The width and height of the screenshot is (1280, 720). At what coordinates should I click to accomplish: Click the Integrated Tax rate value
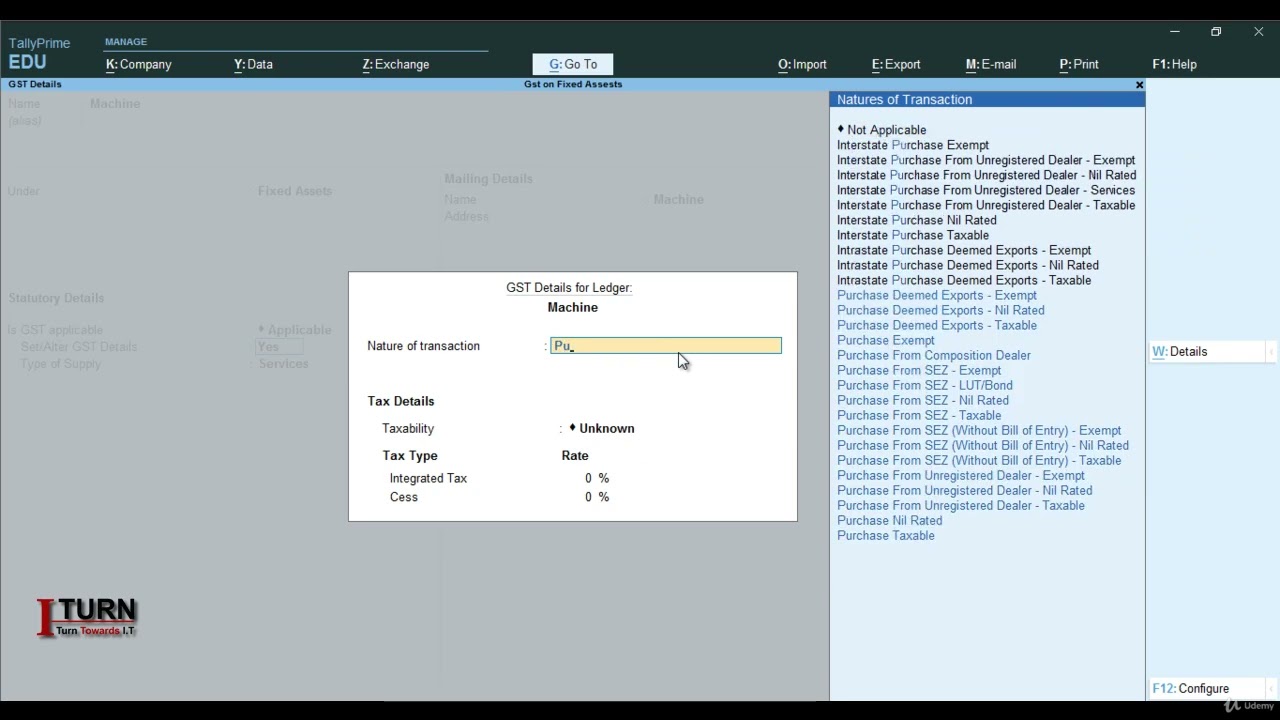(x=597, y=478)
